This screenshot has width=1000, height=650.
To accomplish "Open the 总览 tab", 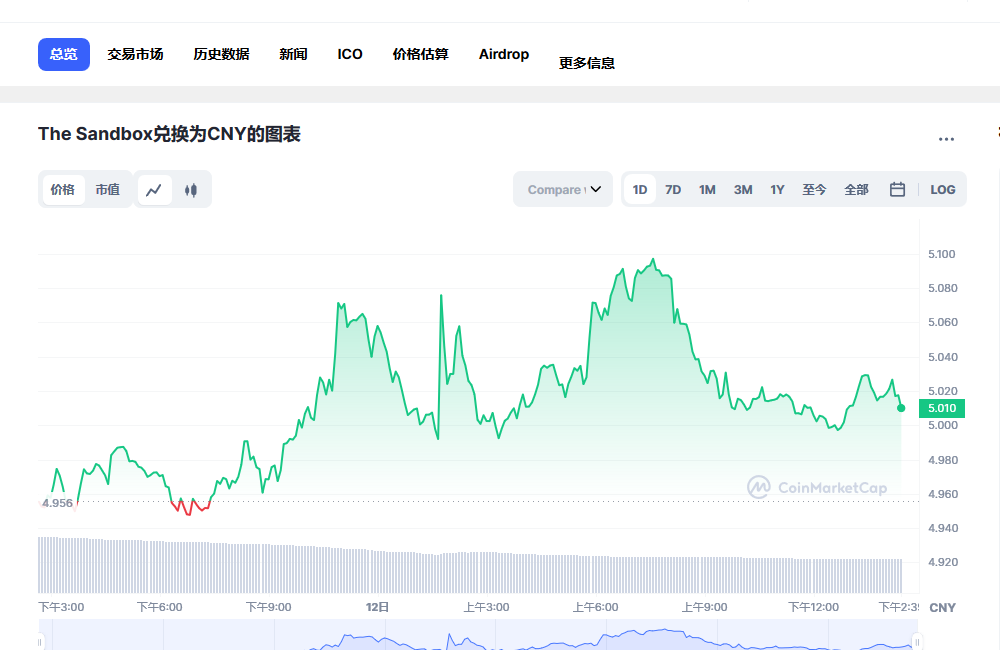I will click(x=64, y=54).
